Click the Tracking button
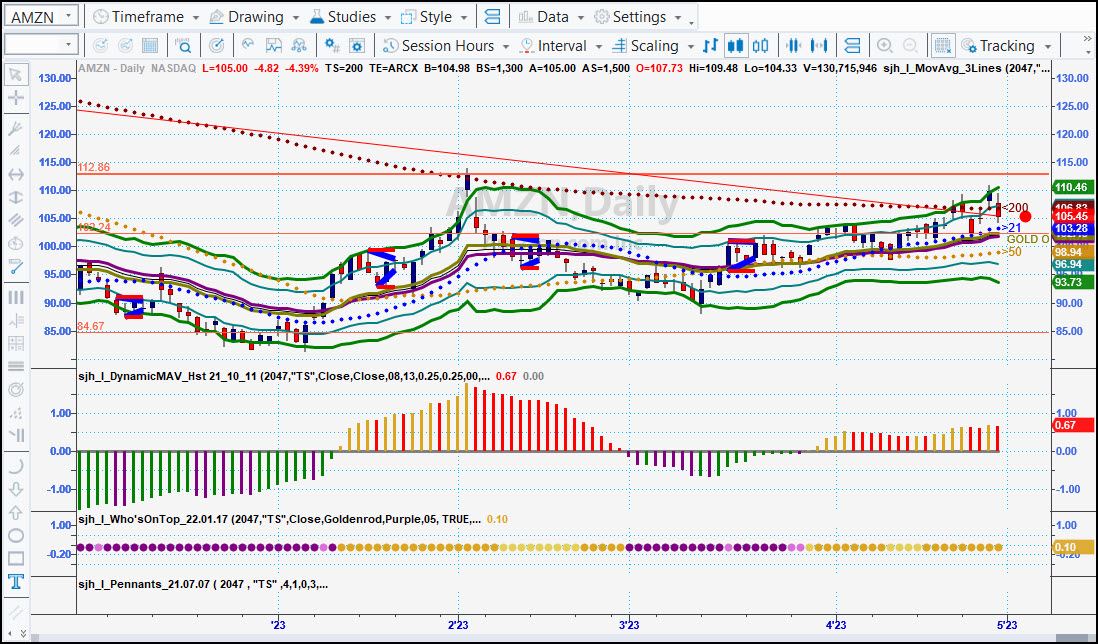 pyautogui.click(x=998, y=46)
